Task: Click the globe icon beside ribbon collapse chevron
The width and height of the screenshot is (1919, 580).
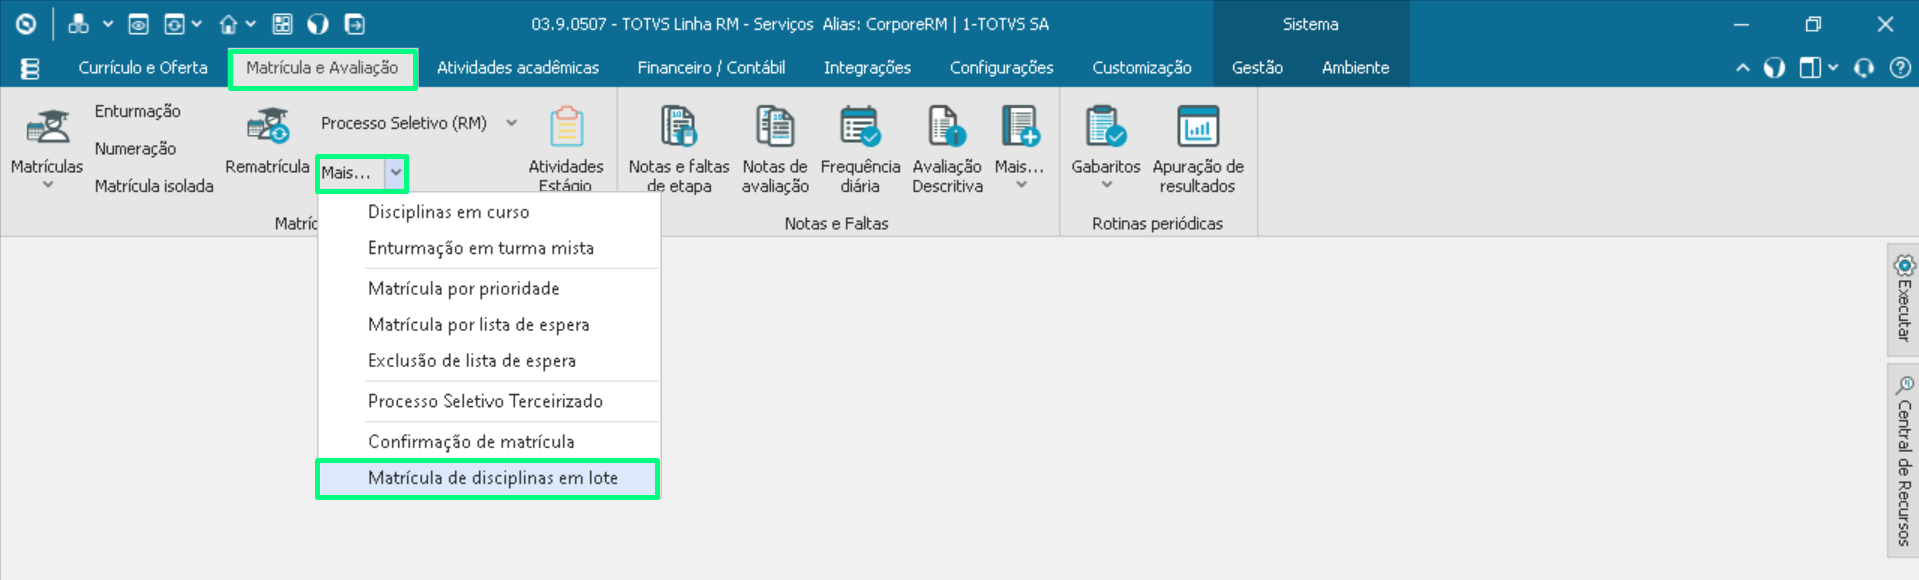Action: coord(1774,68)
